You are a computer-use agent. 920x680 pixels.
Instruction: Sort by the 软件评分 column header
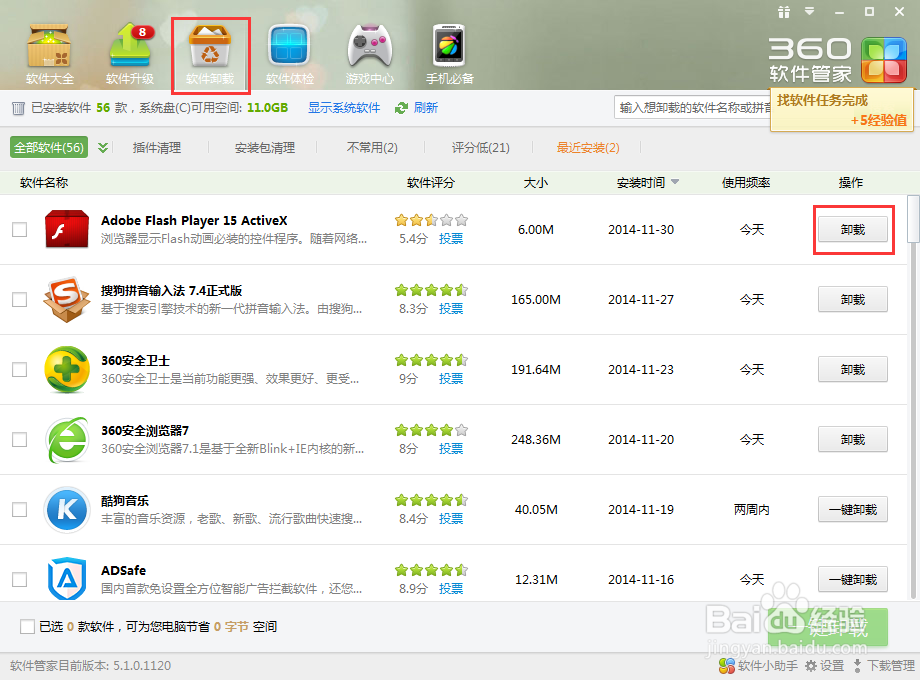tap(431, 182)
